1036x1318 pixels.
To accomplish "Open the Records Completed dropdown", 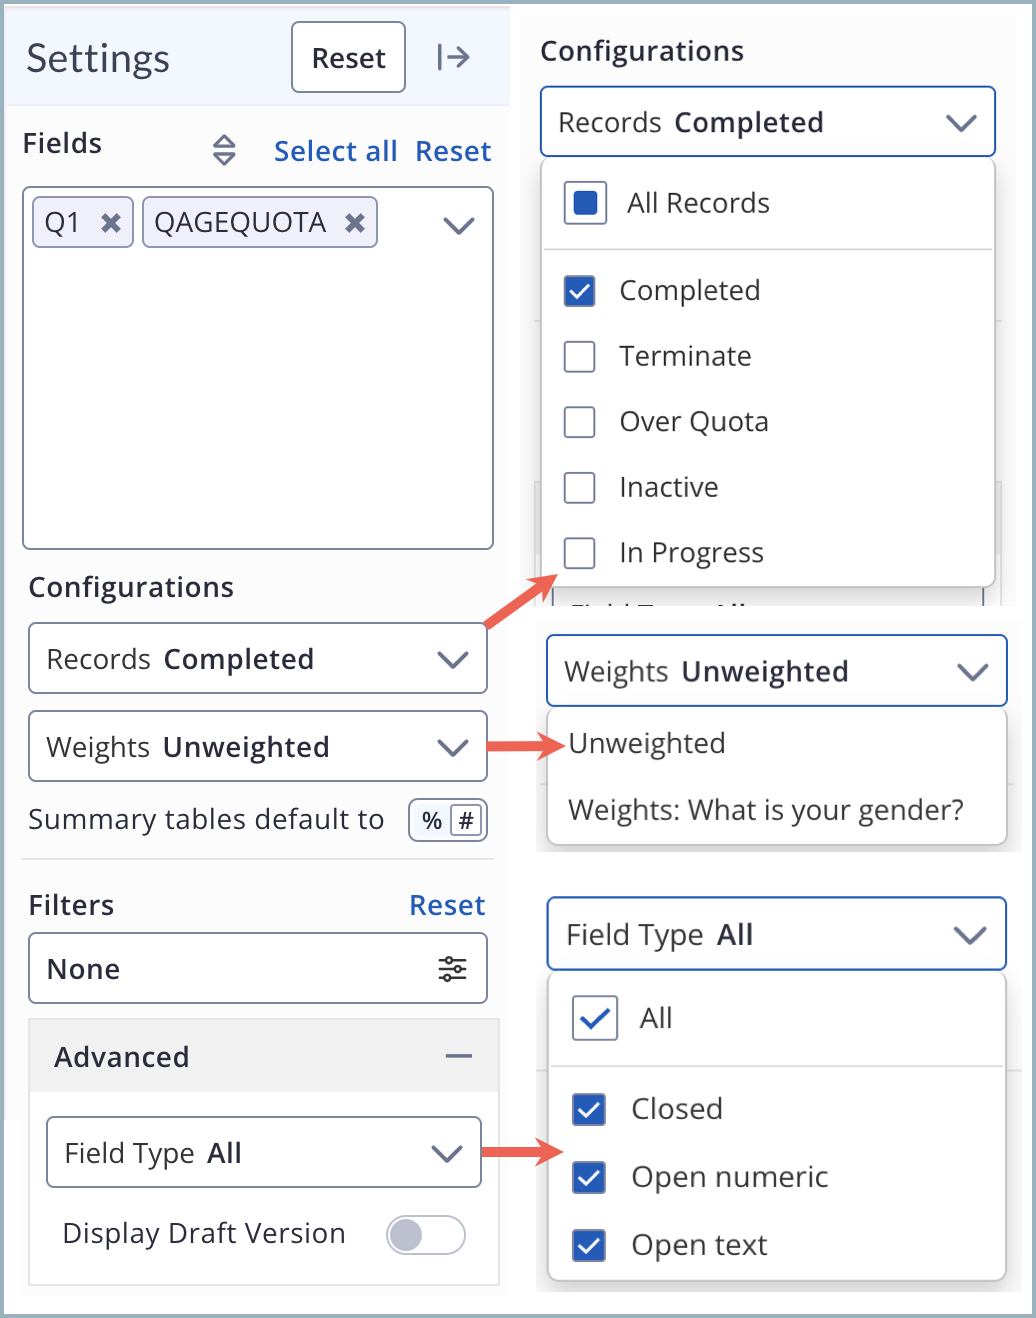I will point(258,658).
